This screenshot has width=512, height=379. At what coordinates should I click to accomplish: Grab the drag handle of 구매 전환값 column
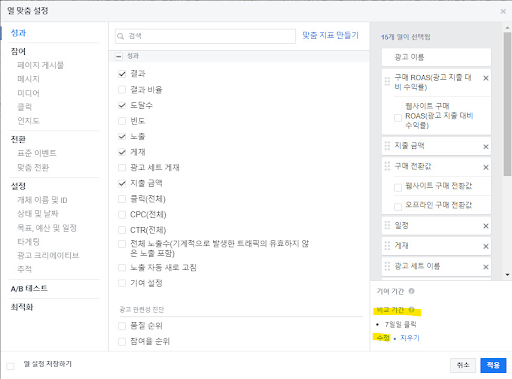click(x=387, y=166)
